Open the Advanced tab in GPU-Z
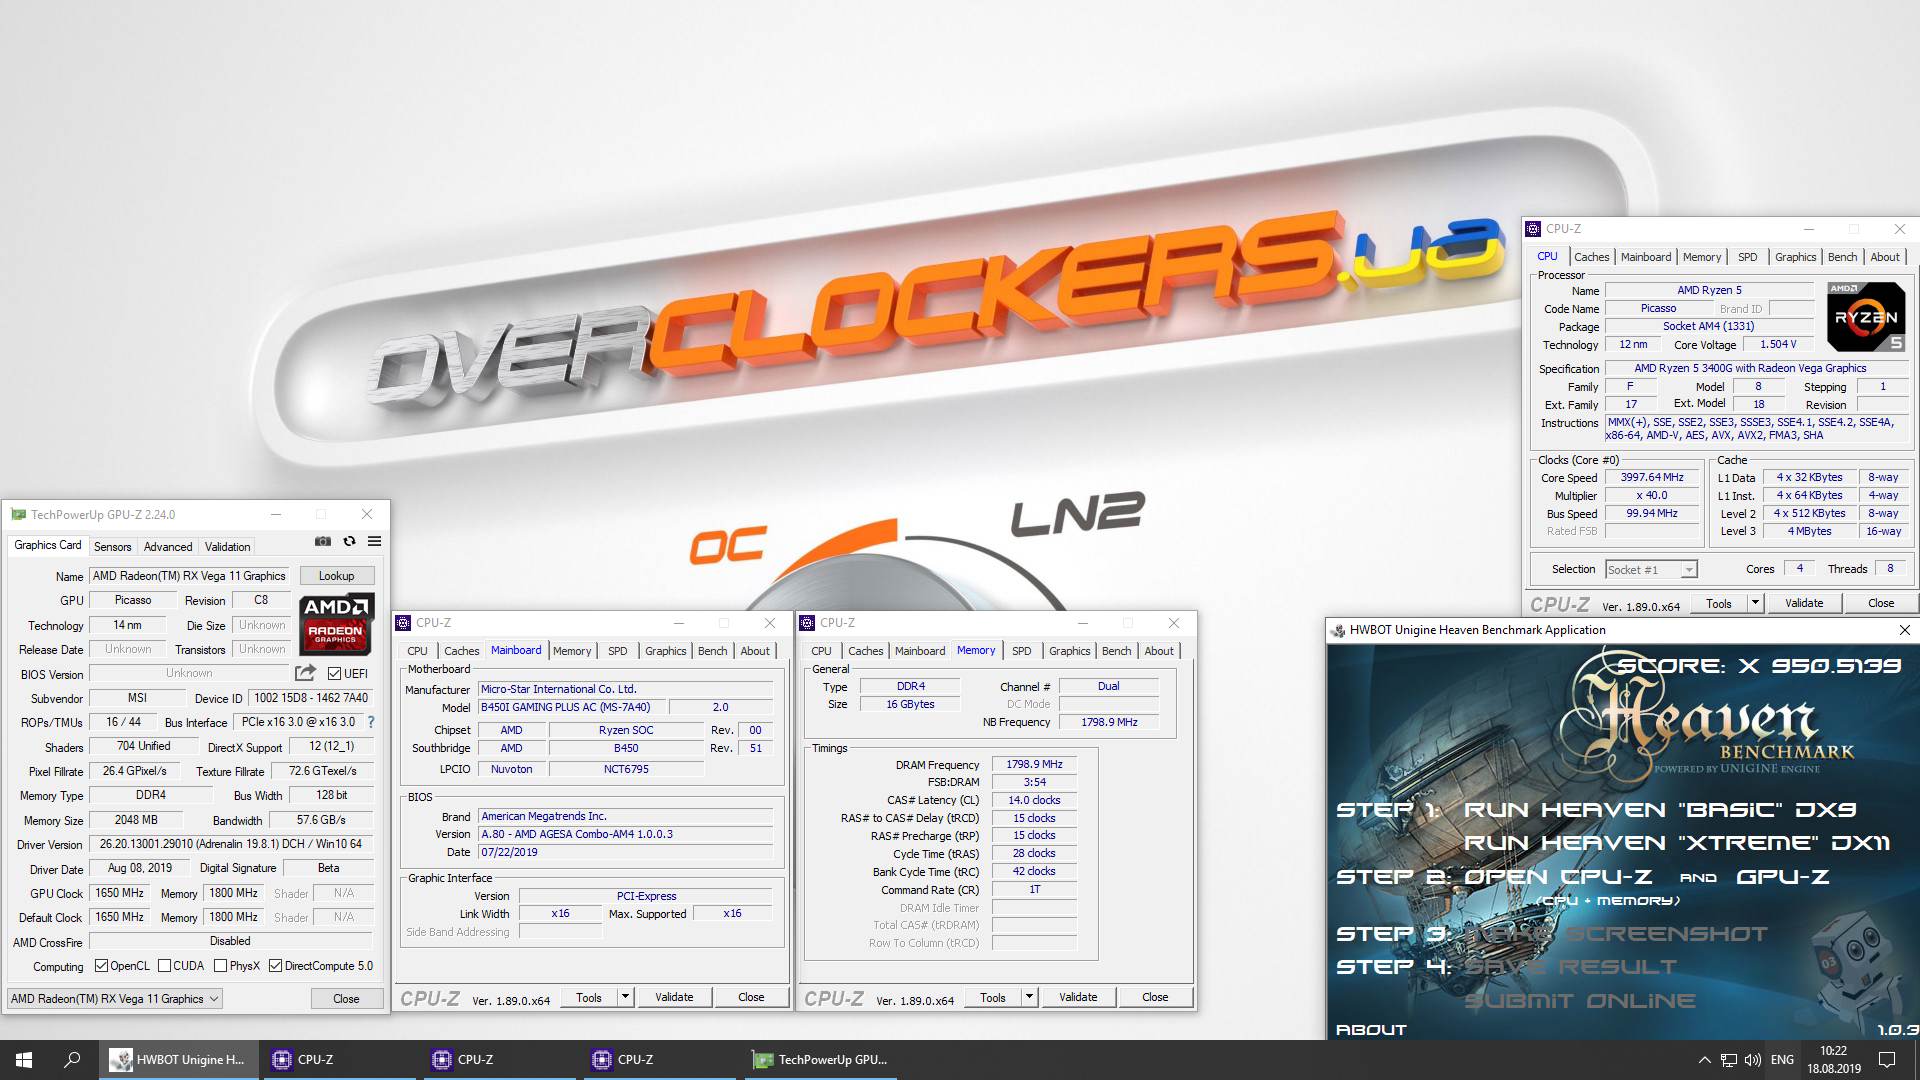 tap(168, 547)
